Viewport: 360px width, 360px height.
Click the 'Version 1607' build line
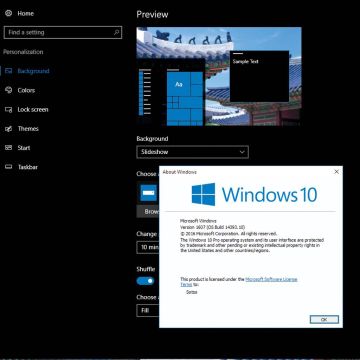coord(213,227)
